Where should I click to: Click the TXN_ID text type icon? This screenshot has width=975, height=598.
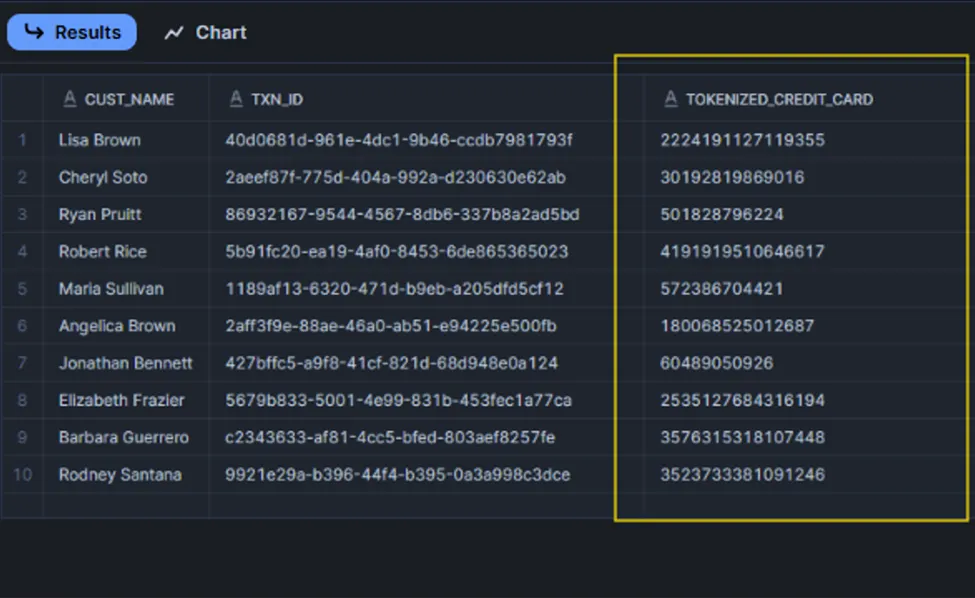(x=236, y=99)
